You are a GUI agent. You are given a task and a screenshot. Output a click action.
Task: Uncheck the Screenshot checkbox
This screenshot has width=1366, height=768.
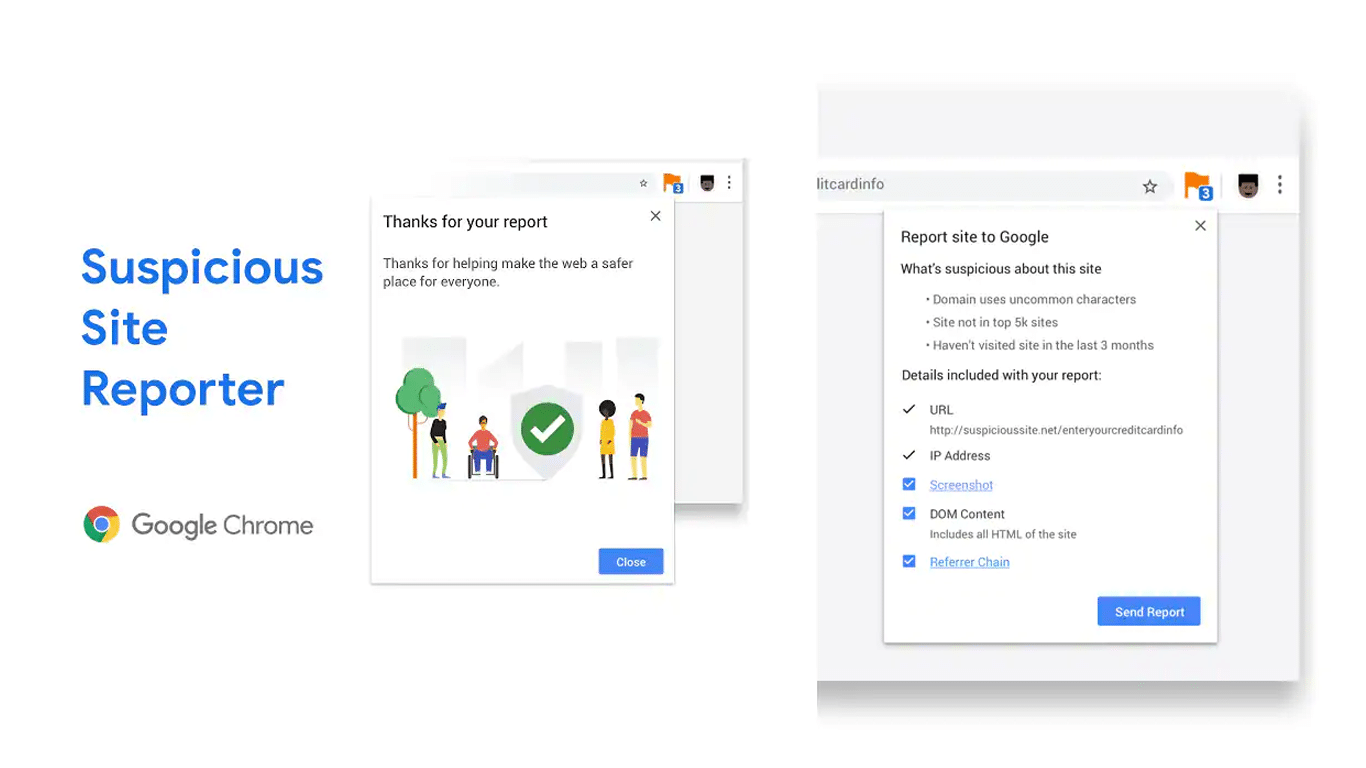(909, 484)
